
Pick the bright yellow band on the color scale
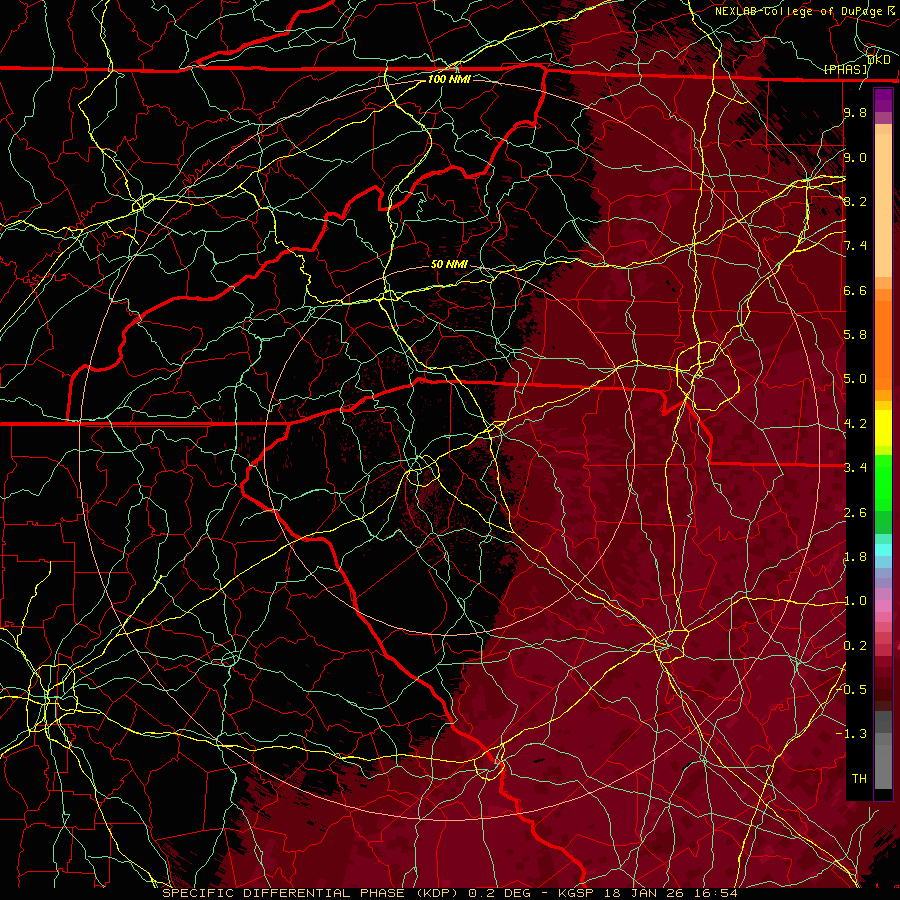[883, 428]
